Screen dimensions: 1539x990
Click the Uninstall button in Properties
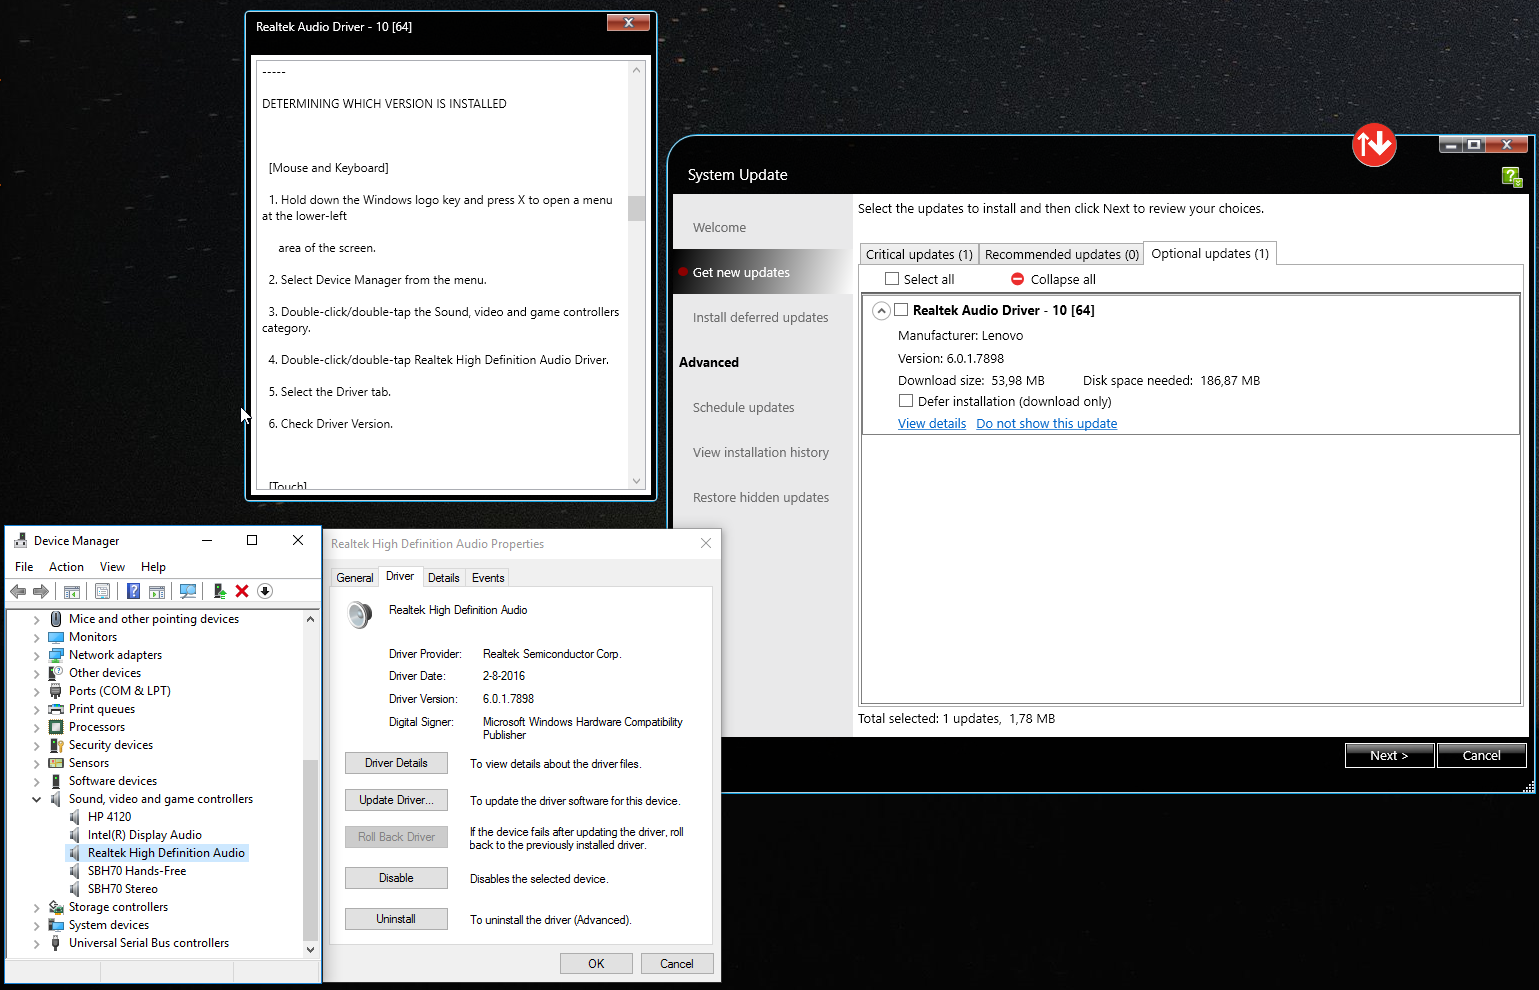pyautogui.click(x=396, y=919)
